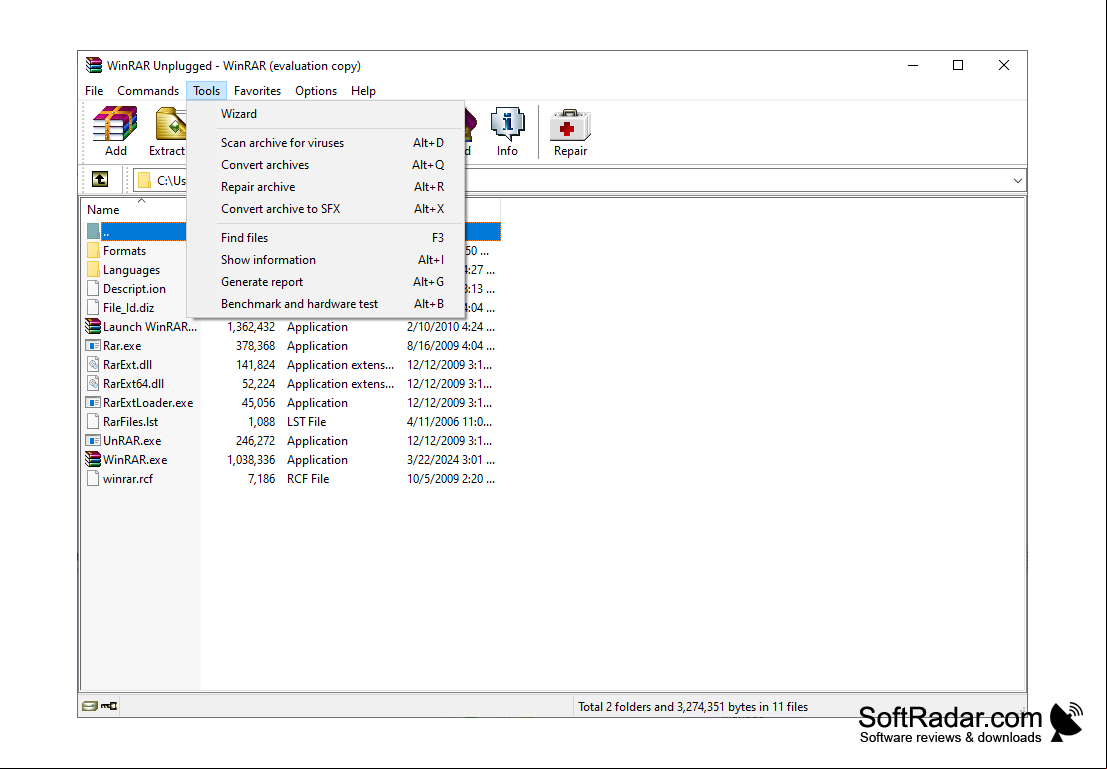1107x769 pixels.
Task: Select the Languages folder name
Action: [x=131, y=270]
